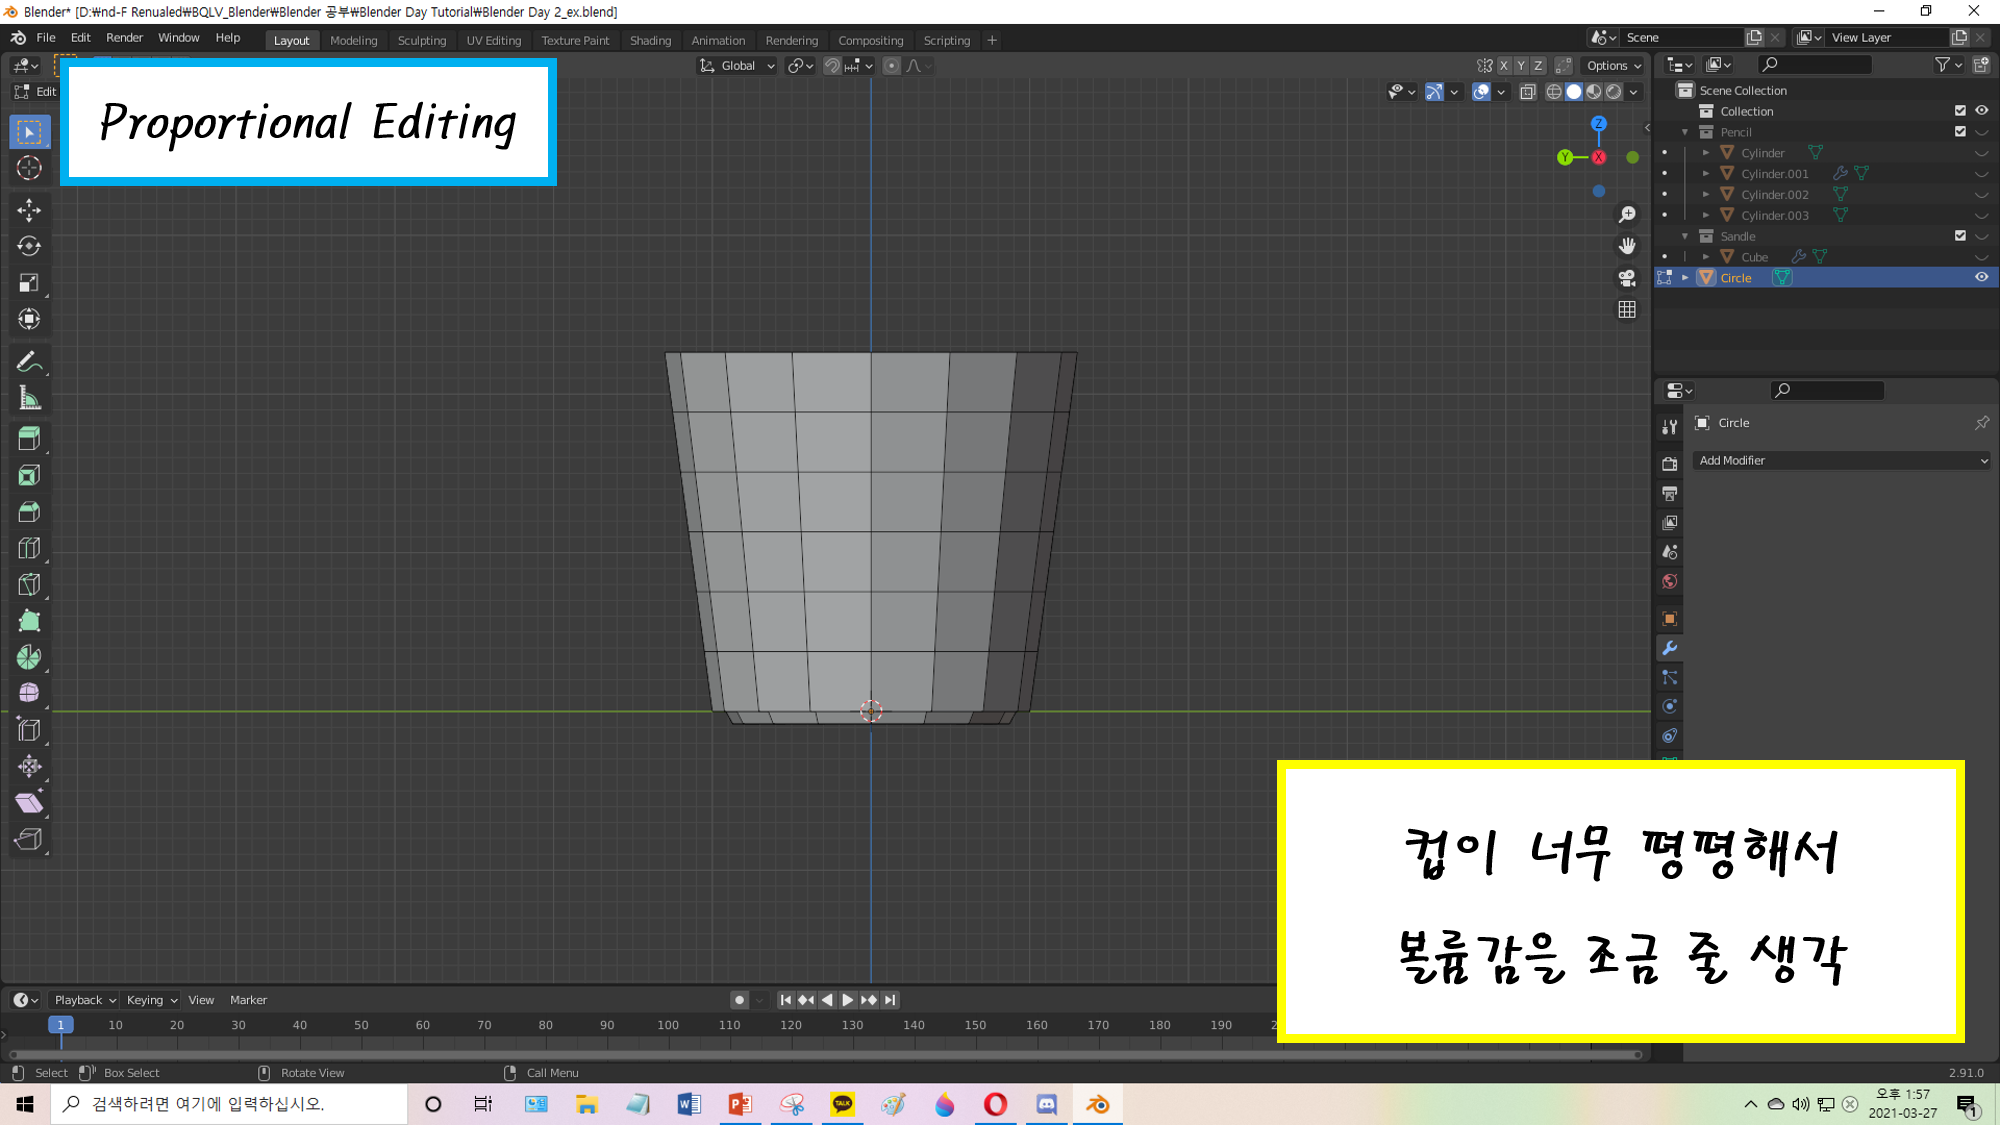The image size is (2000, 1125).
Task: Select the Knife tool
Action: (29, 585)
